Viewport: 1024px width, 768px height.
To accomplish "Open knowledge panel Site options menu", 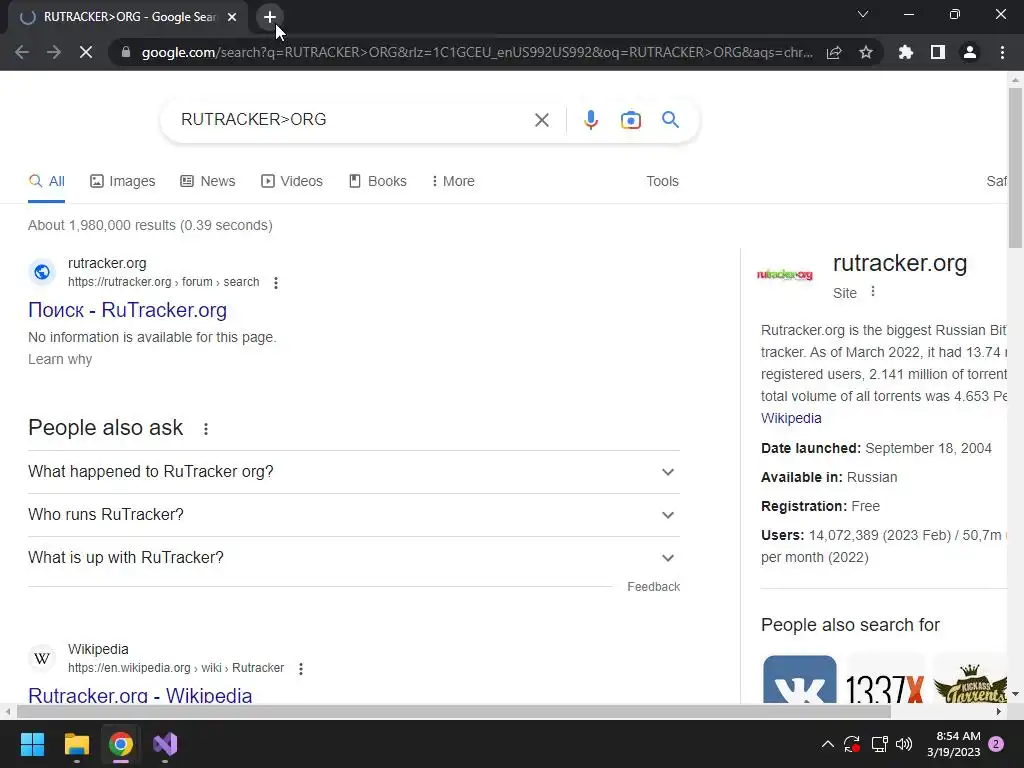I will pyautogui.click(x=873, y=292).
